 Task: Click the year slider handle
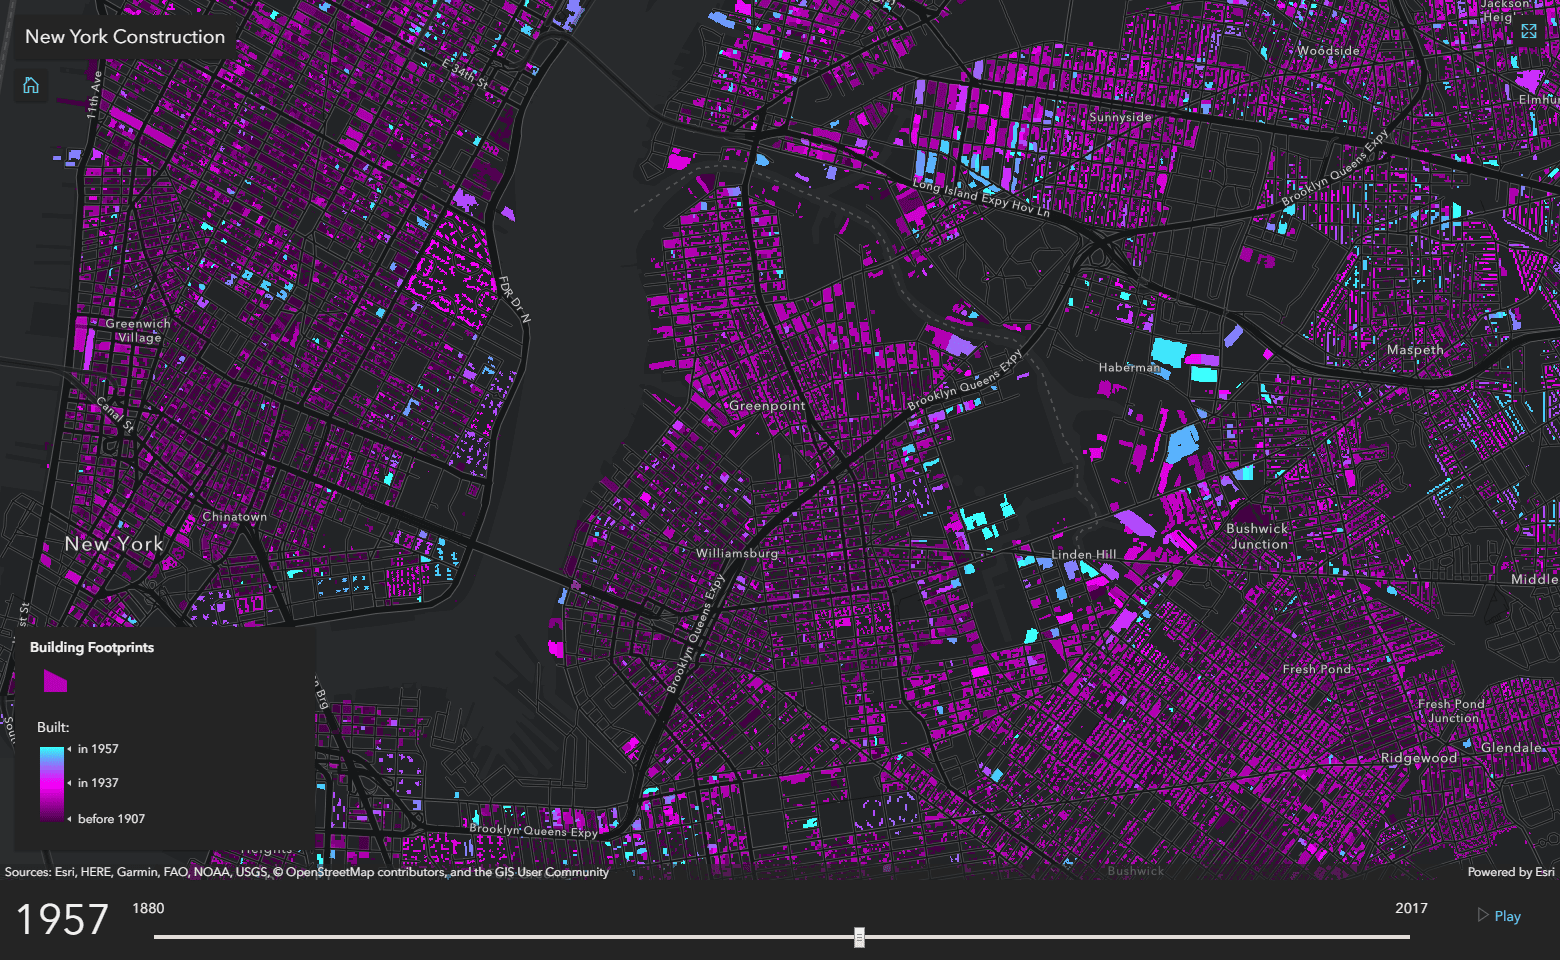coord(859,937)
